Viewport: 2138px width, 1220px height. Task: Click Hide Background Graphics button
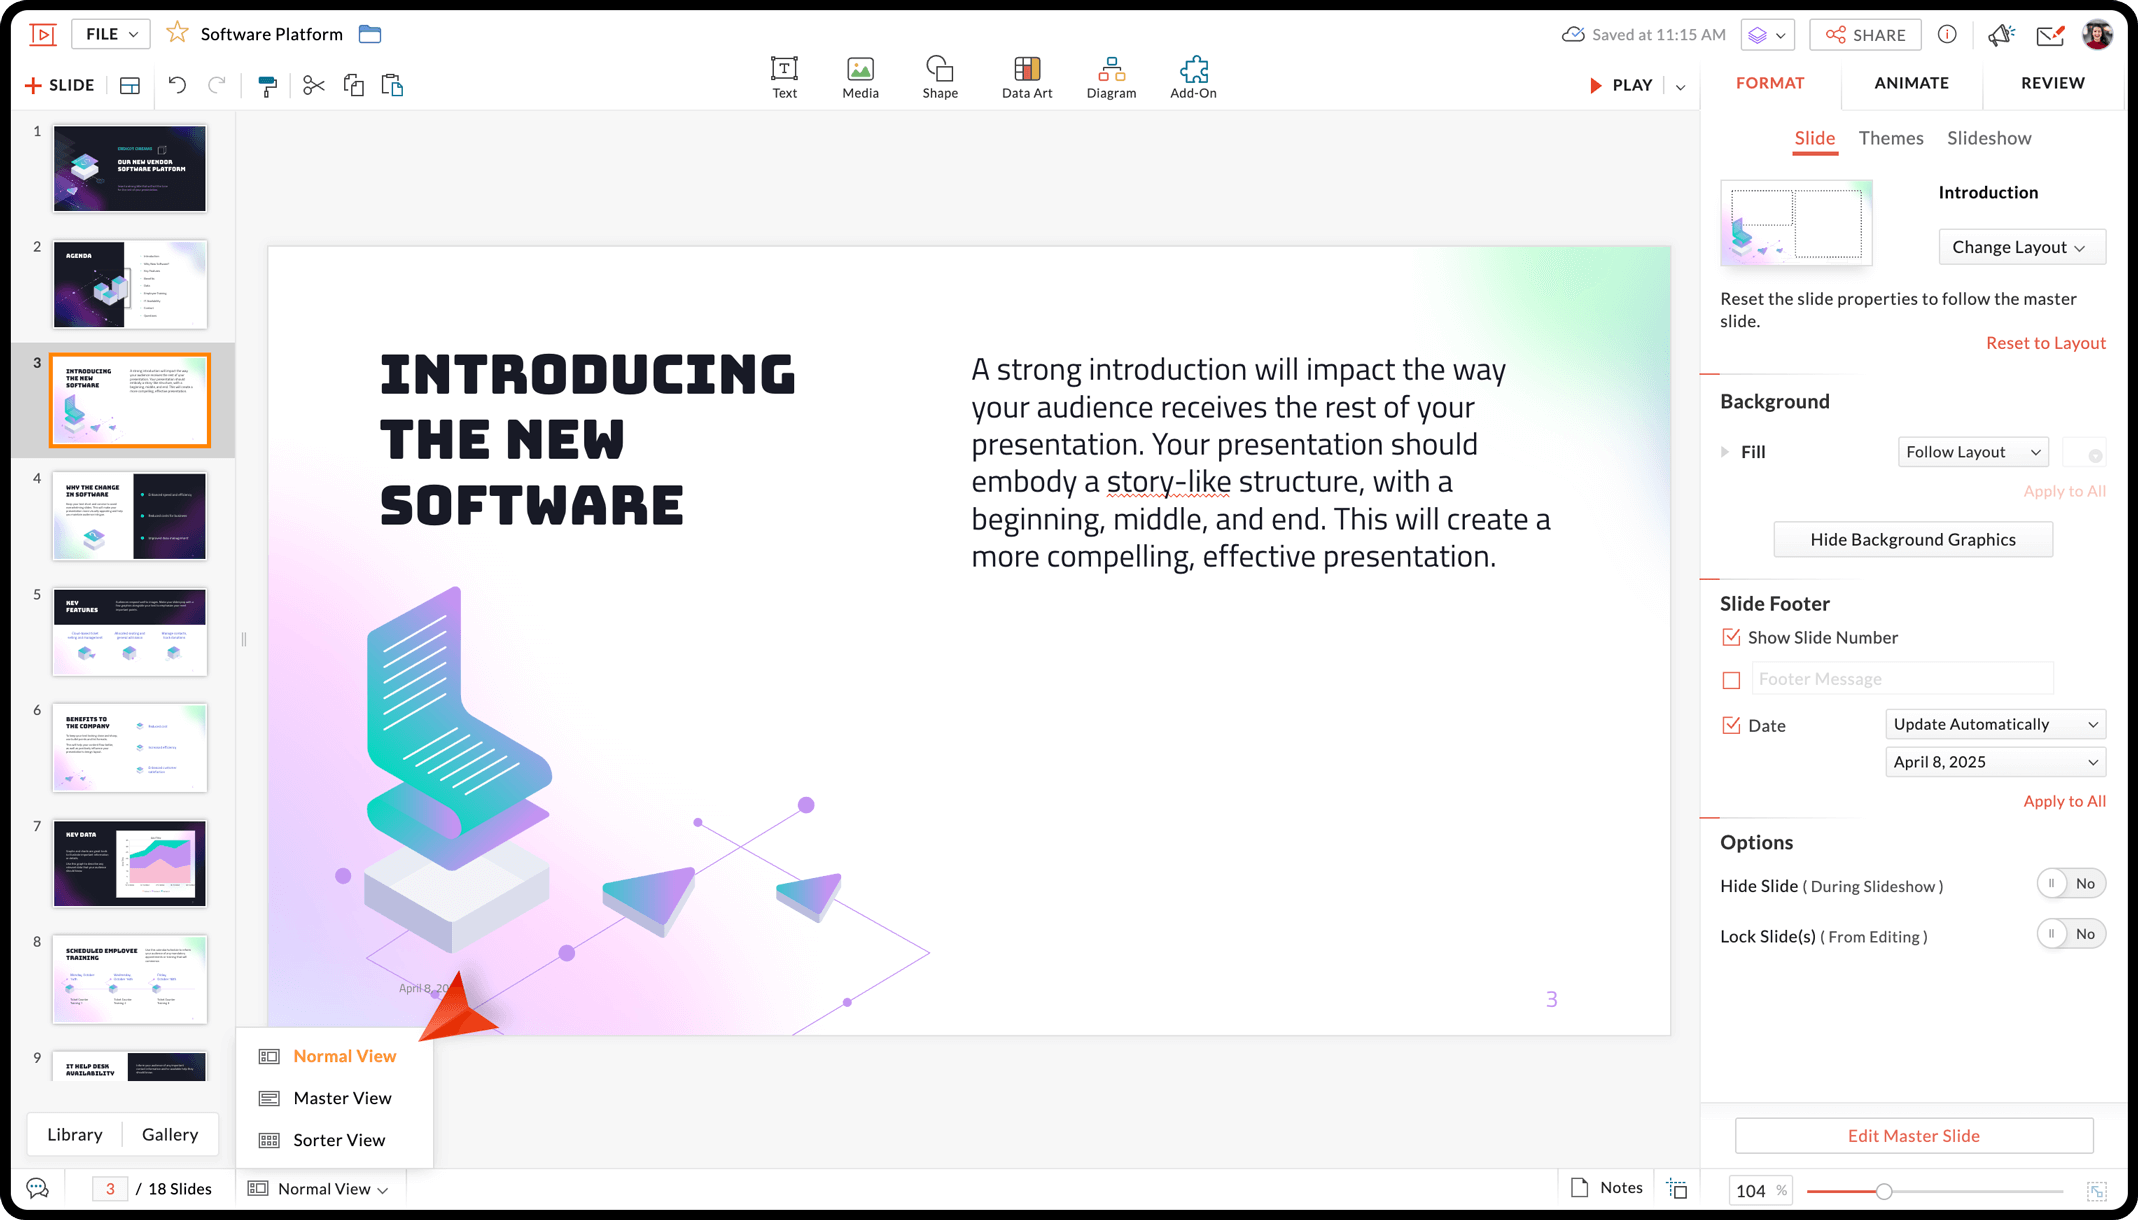[x=1912, y=540]
